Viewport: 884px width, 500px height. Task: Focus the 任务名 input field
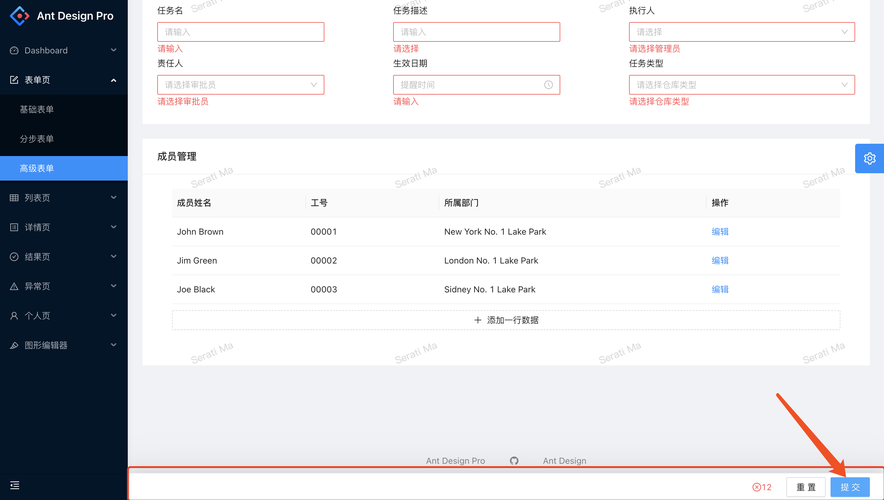[x=241, y=32]
